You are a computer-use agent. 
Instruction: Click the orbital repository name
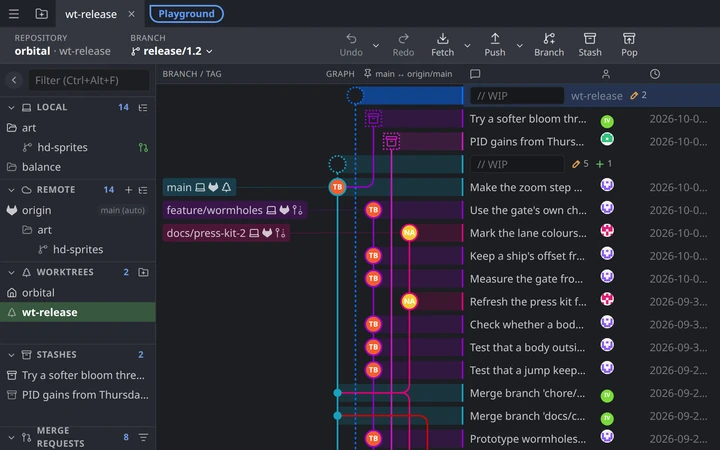pos(32,51)
